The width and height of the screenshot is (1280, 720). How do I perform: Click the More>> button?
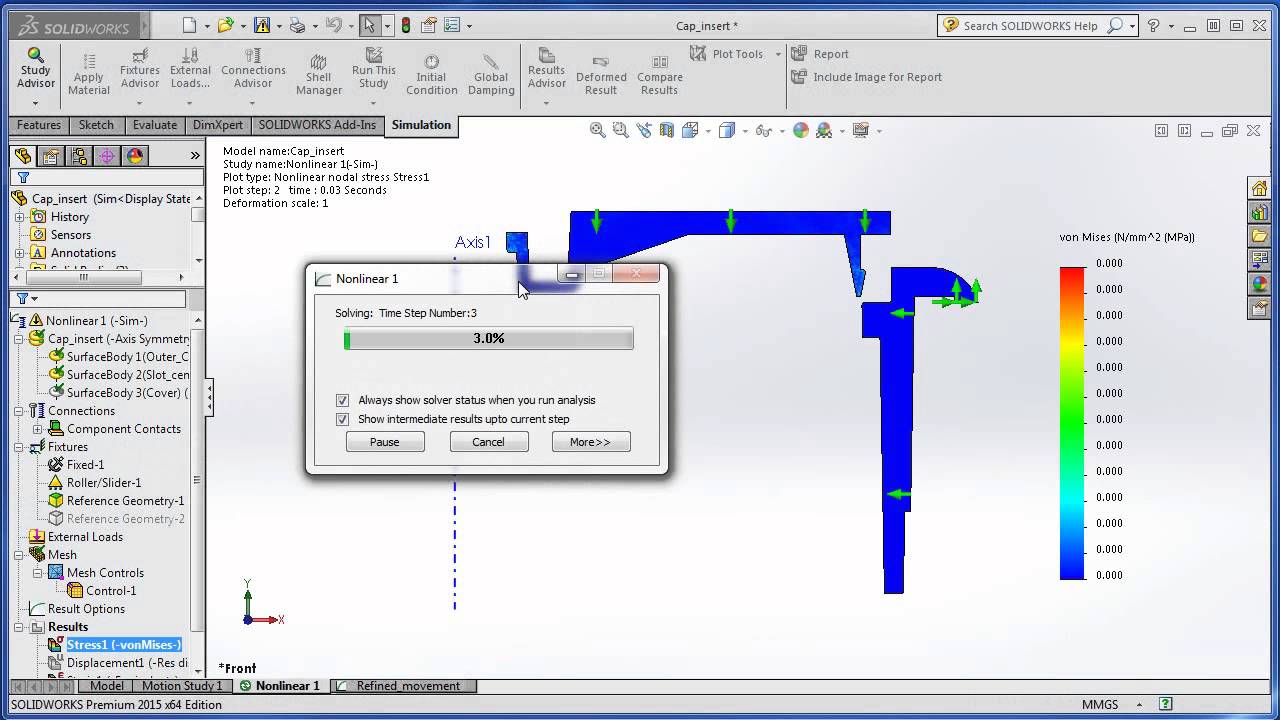(591, 442)
